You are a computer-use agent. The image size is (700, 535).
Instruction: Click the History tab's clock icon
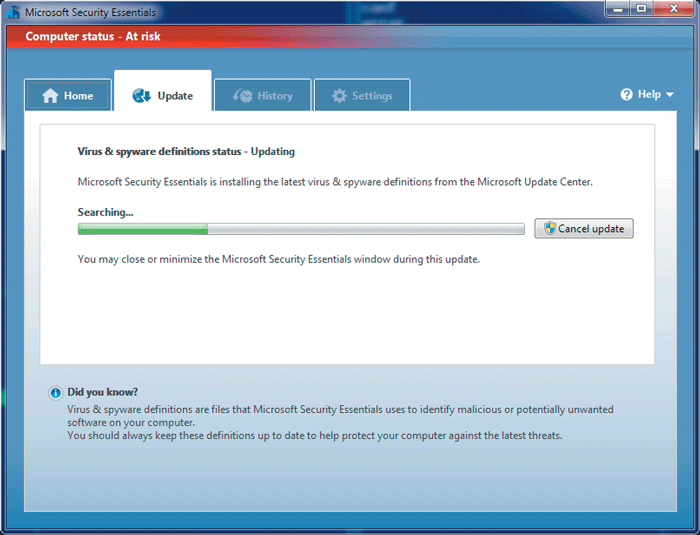click(242, 96)
